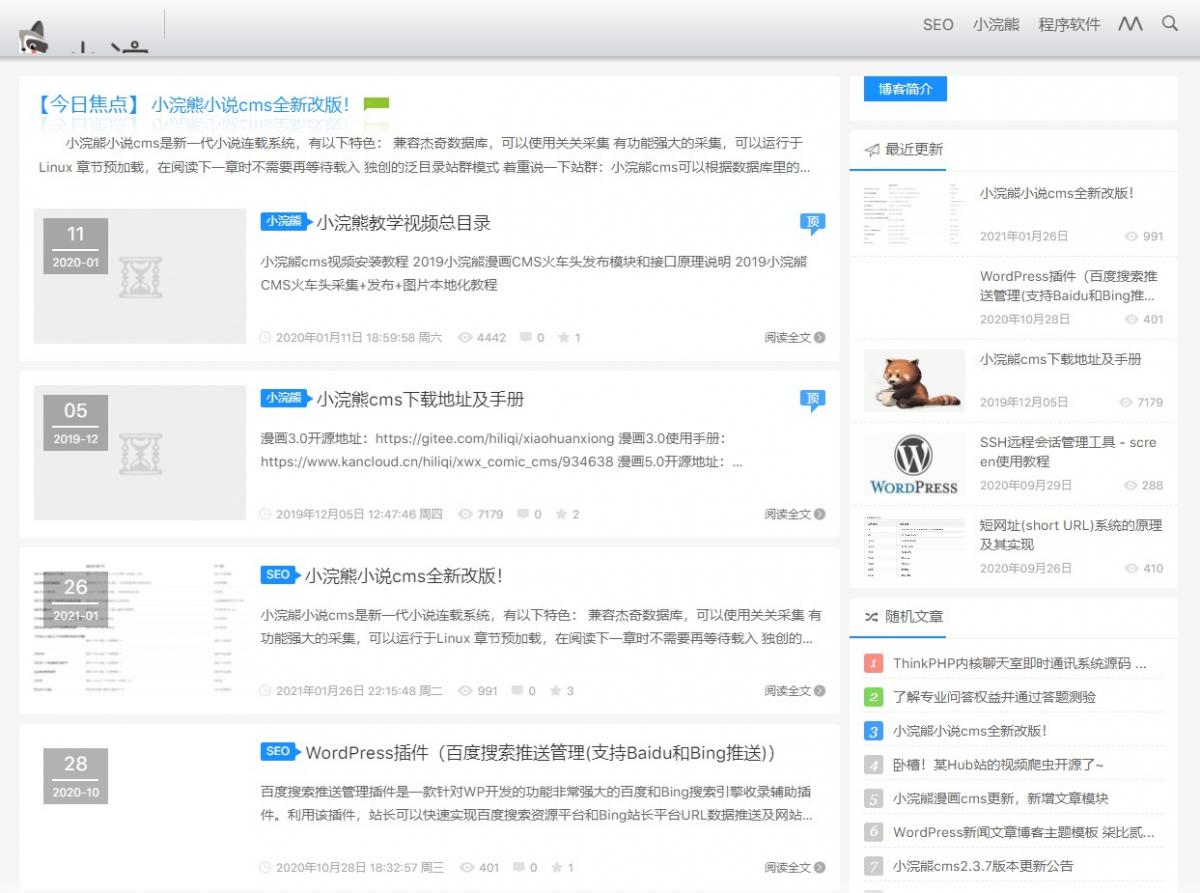The width and height of the screenshot is (1200, 893).
Task: Open the 今日焦点 headline article link
Action: [x=250, y=104]
